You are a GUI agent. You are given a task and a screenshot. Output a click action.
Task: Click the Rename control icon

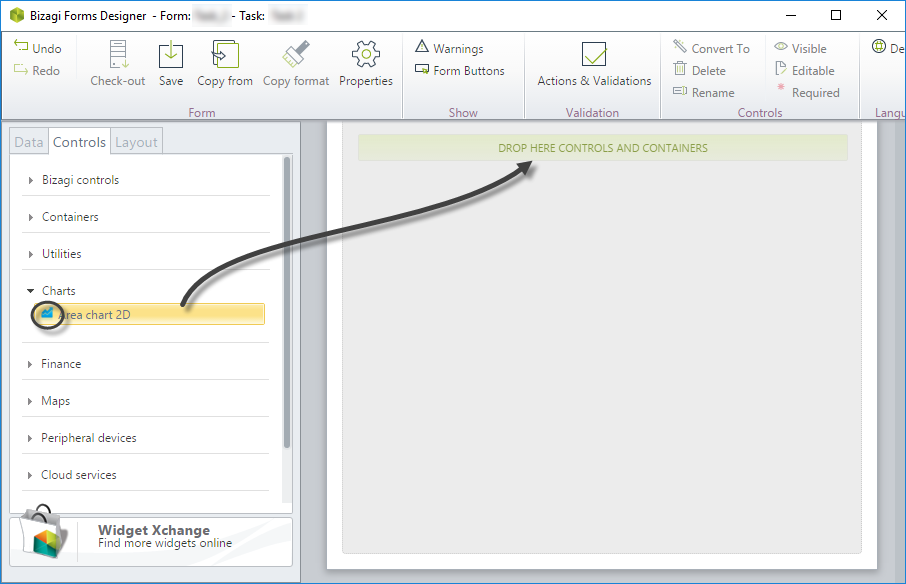tap(680, 91)
